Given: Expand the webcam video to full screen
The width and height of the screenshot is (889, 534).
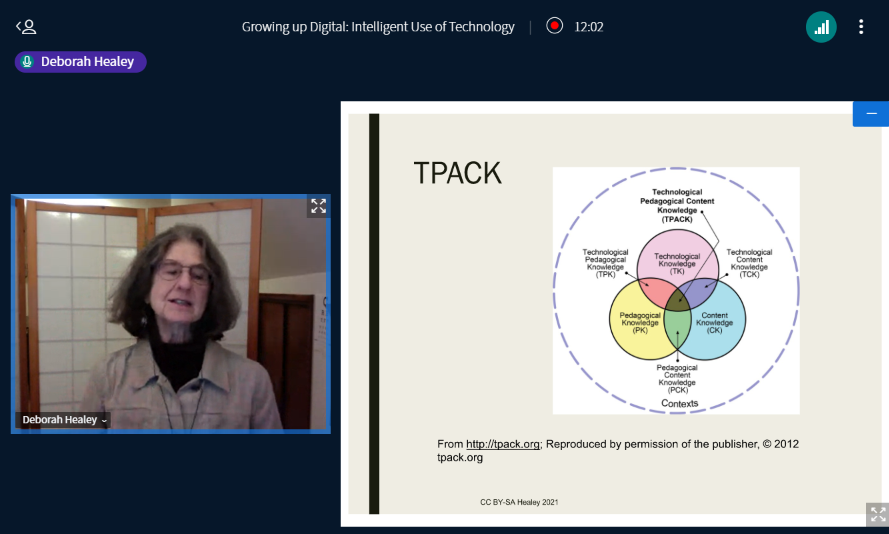Looking at the screenshot, I should 319,206.
